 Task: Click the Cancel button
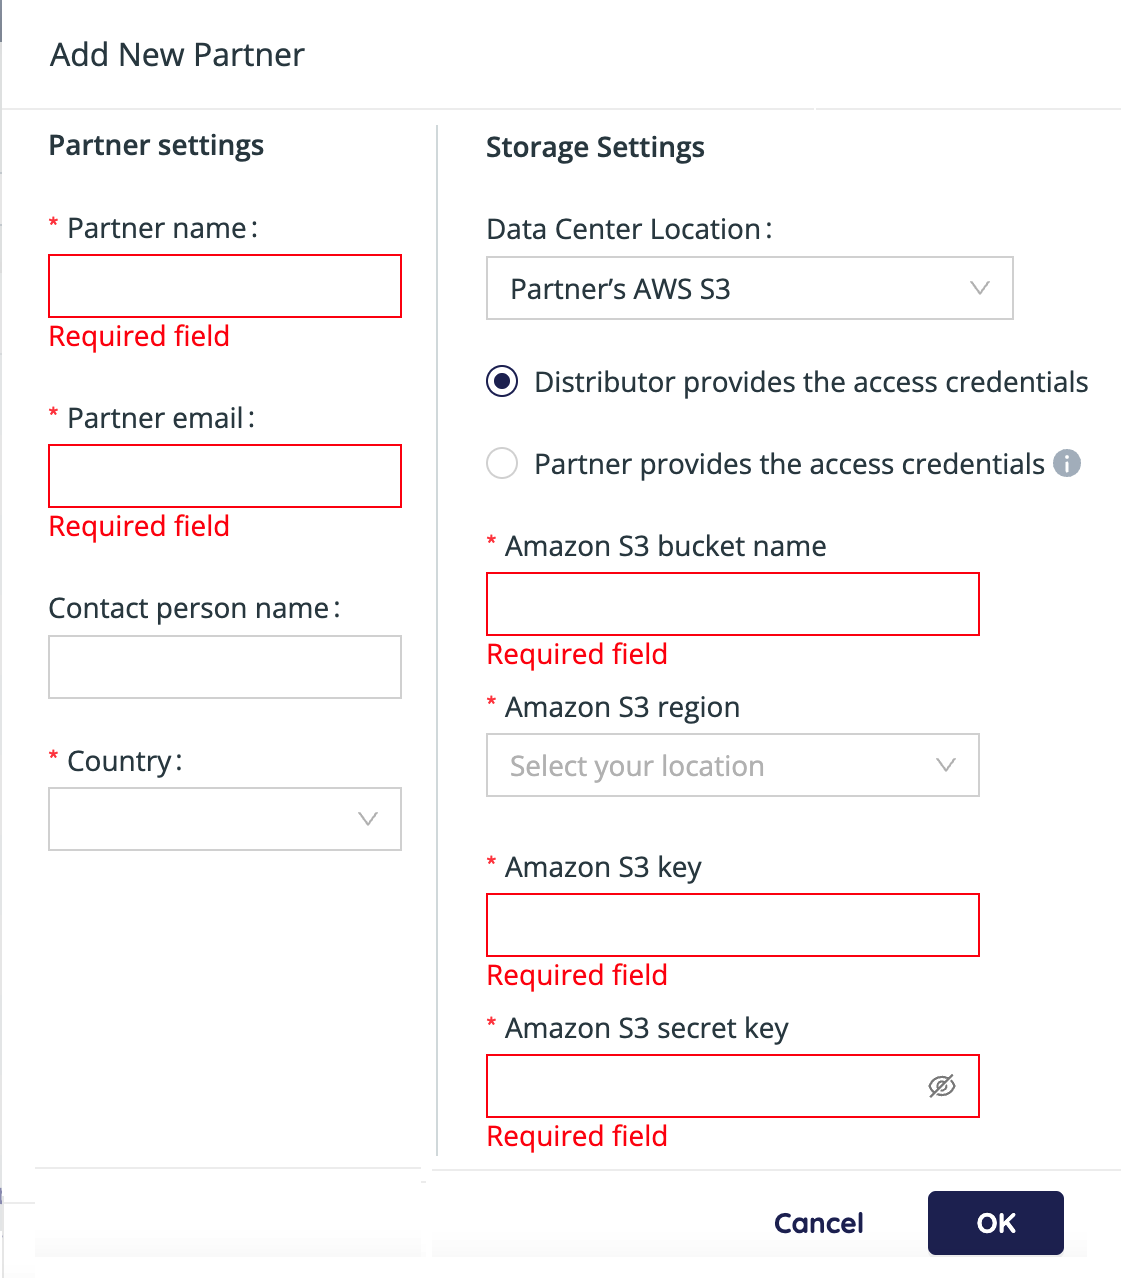[819, 1223]
